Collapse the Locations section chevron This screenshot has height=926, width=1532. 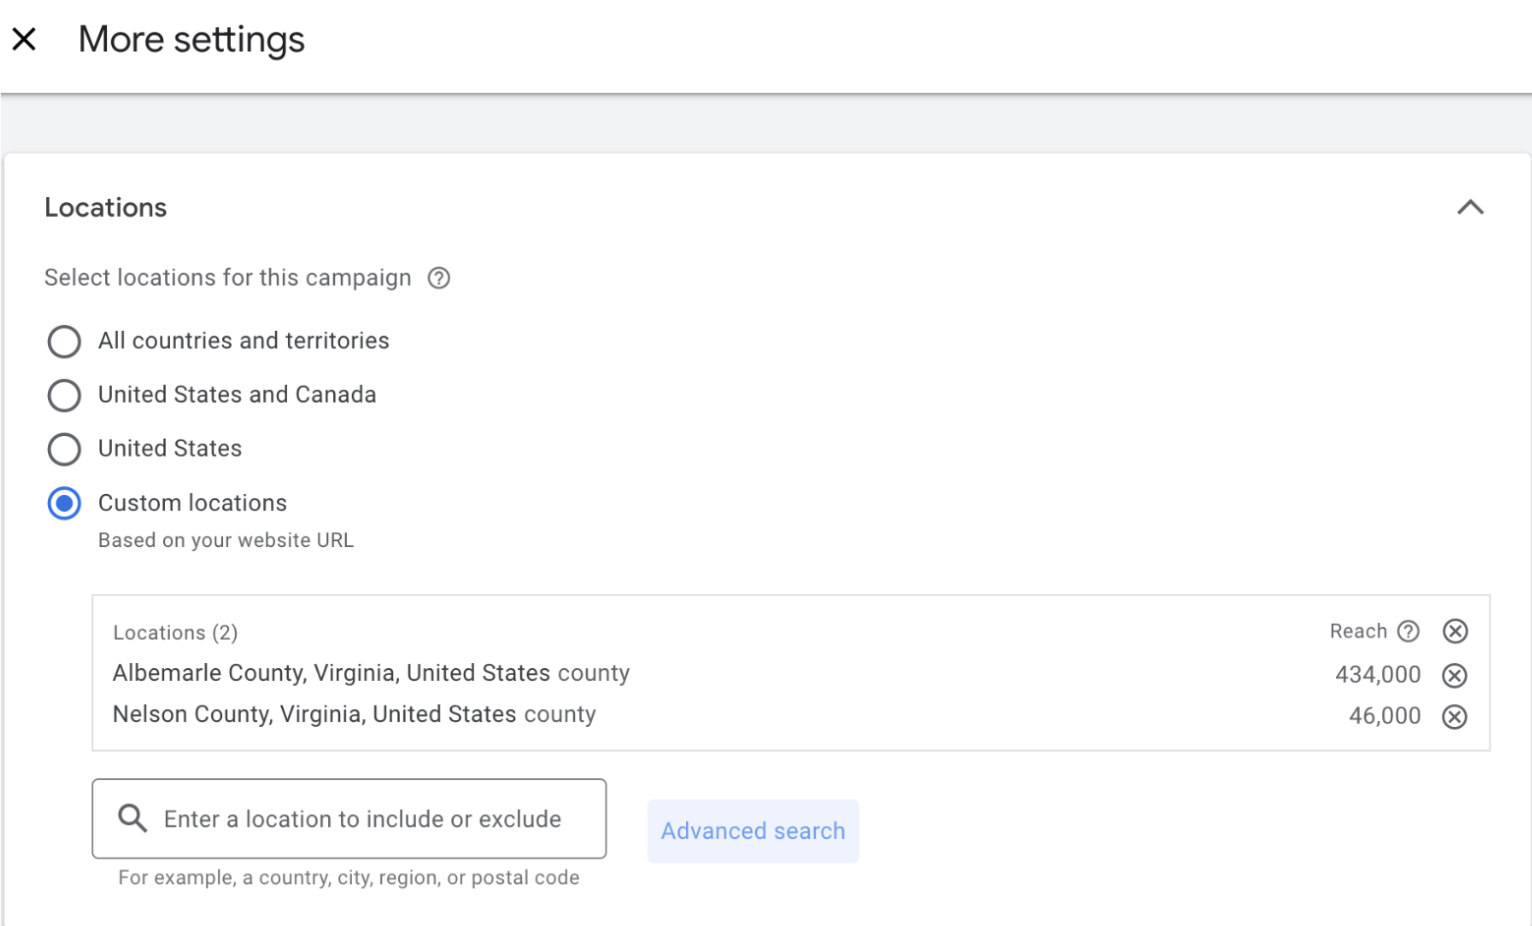(x=1469, y=207)
